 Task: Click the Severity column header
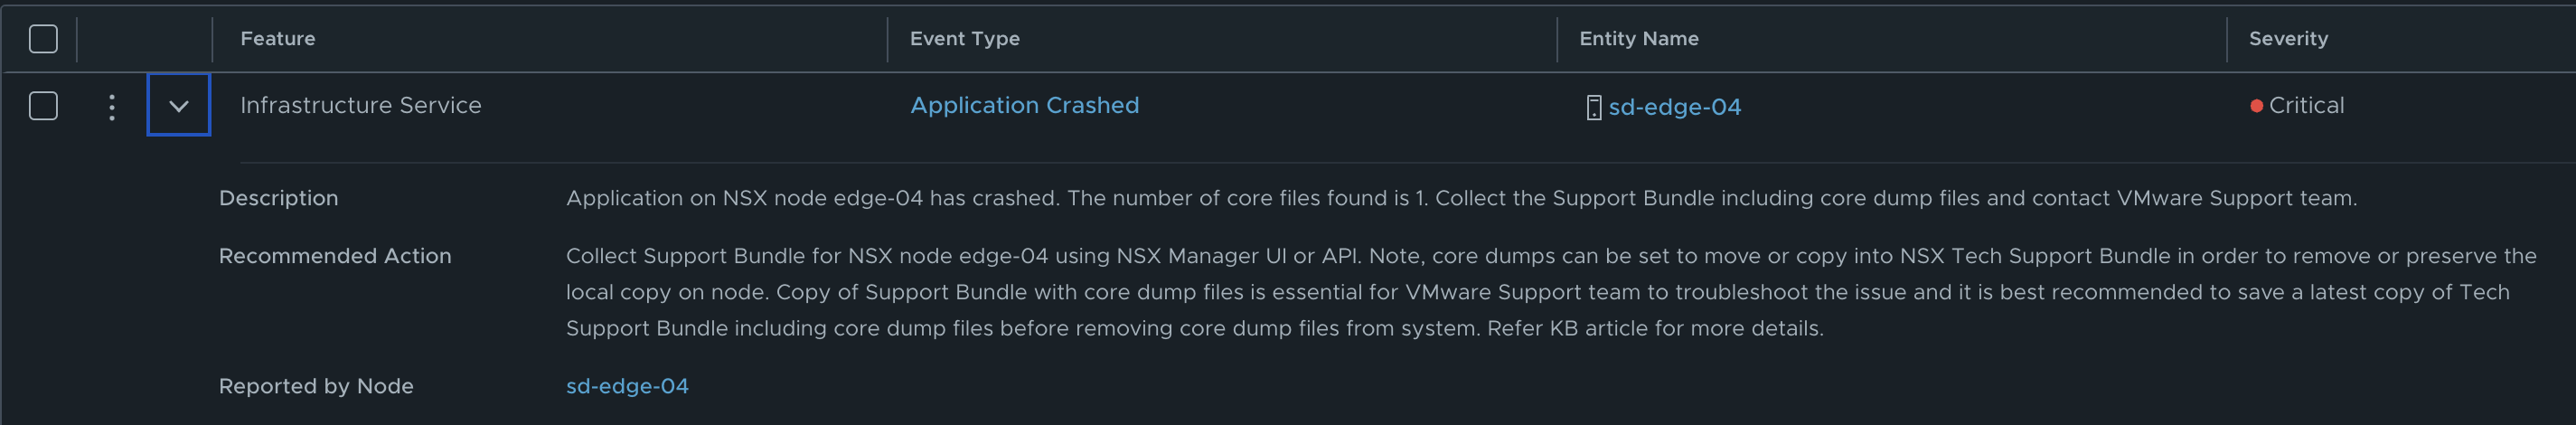tap(2288, 39)
